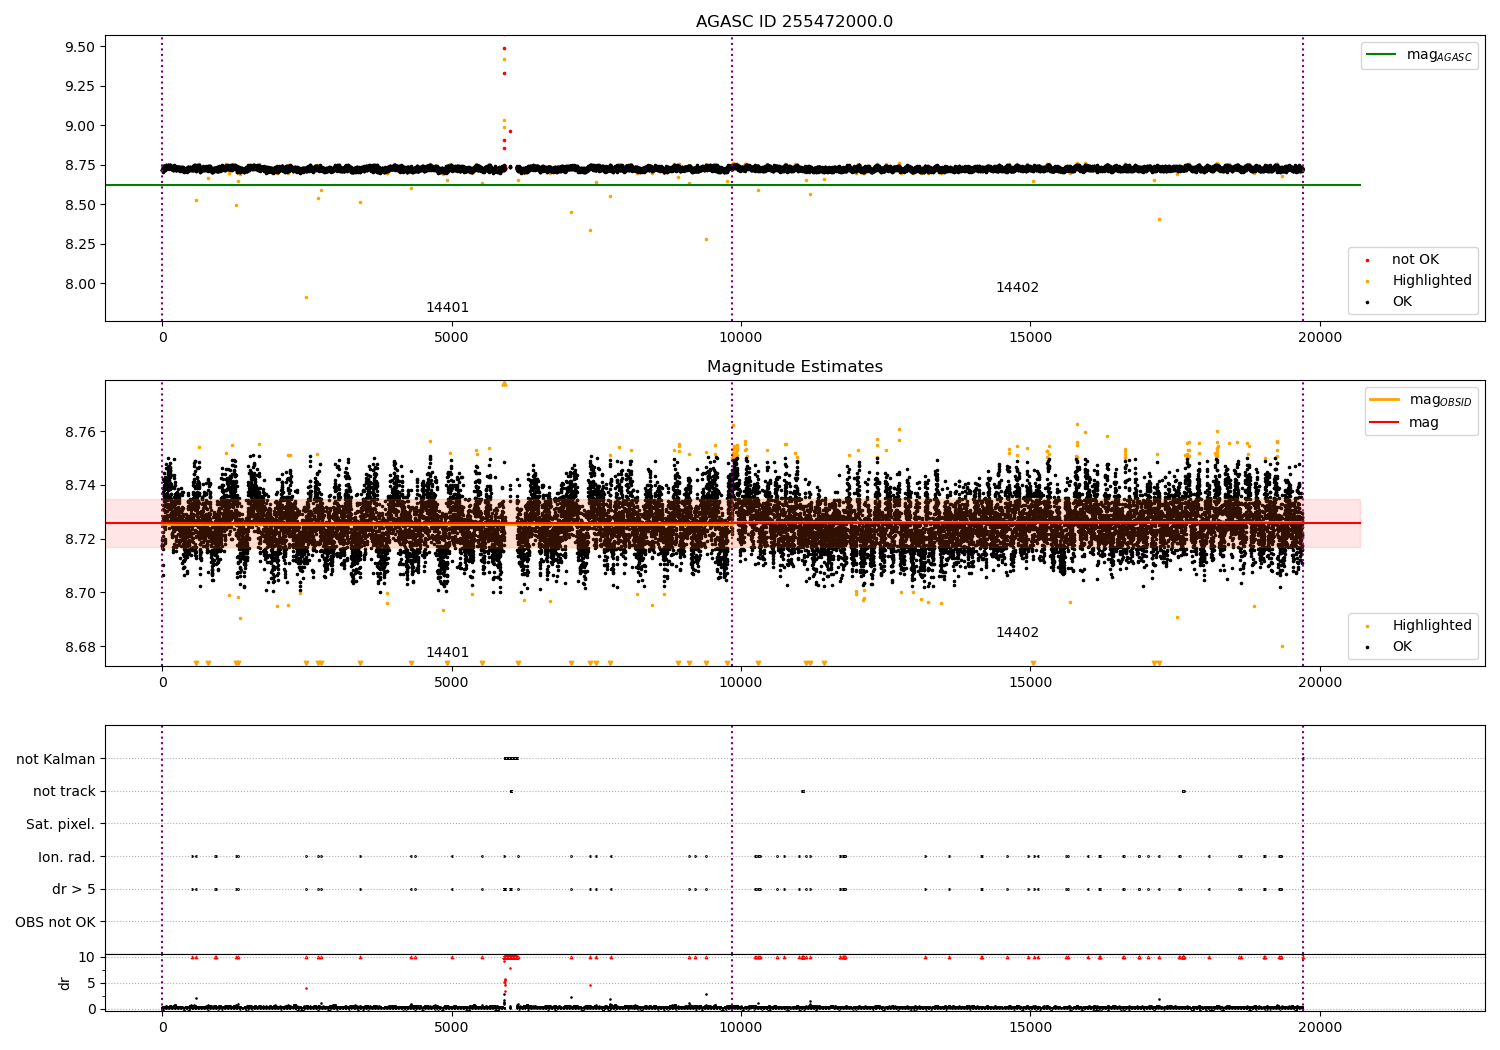
Task: Click the 'dr > 5' row label
Action: [74, 890]
